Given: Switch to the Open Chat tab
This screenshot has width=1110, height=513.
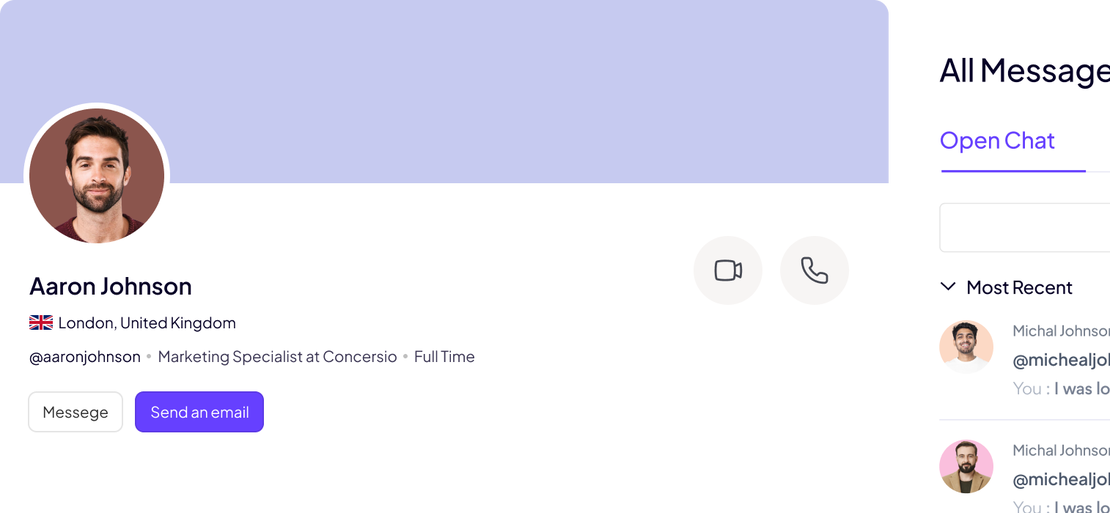Looking at the screenshot, I should (x=997, y=141).
